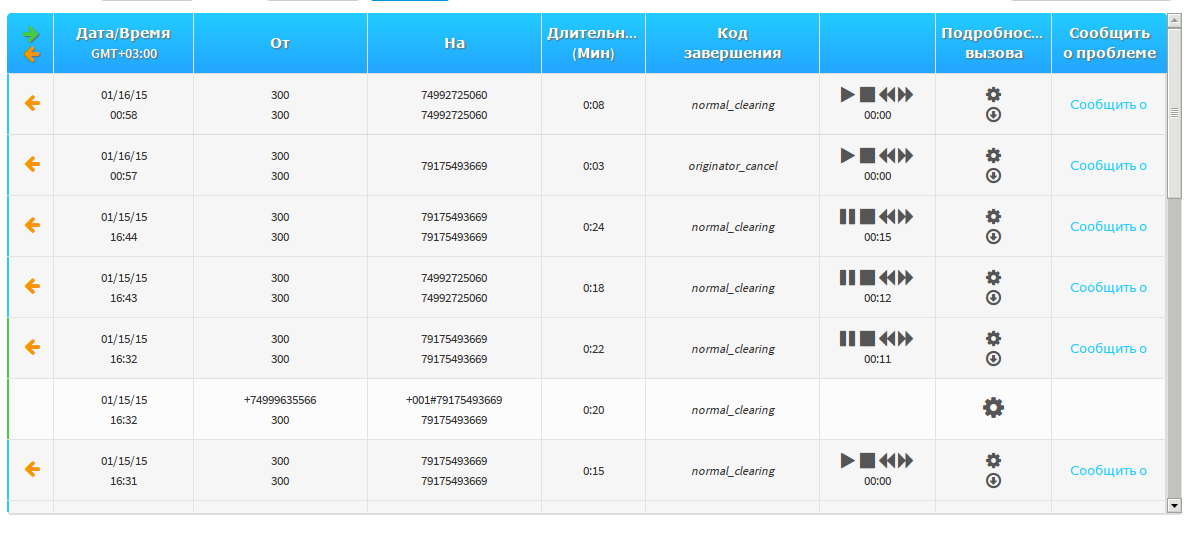Stop button in the originator_cancel row
The image size is (1193, 538).
pyautogui.click(x=867, y=155)
